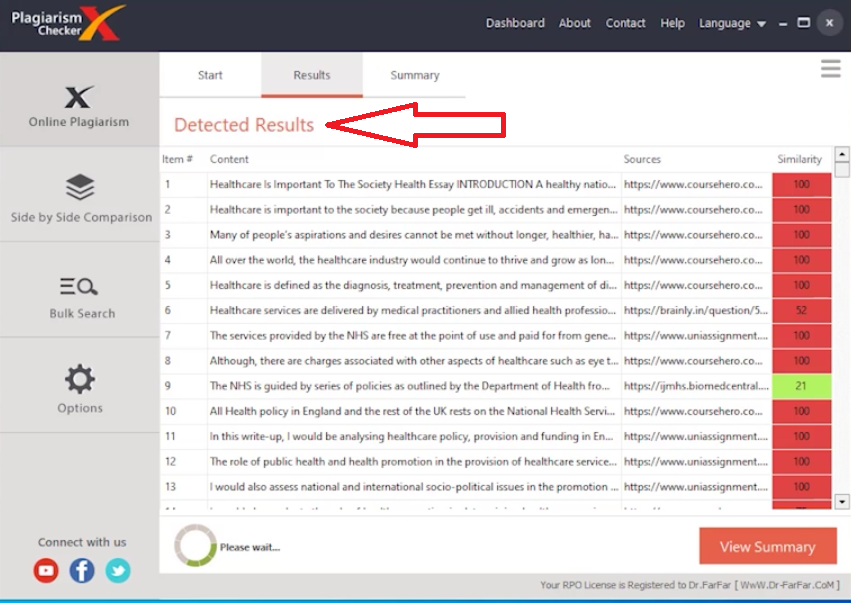Select row 7 The services provided by the NHS
This screenshot has height=603, width=851.
(496, 335)
